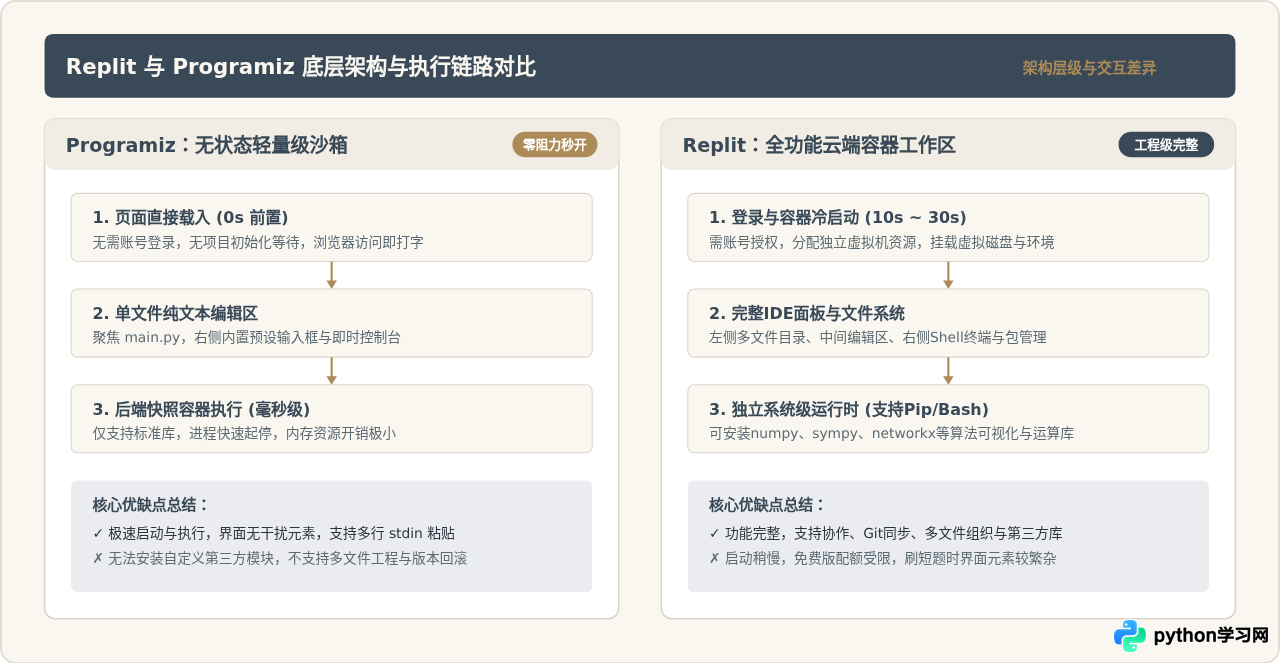Click the "工程级完整" badge
The width and height of the screenshot is (1280, 664).
[x=1166, y=145]
